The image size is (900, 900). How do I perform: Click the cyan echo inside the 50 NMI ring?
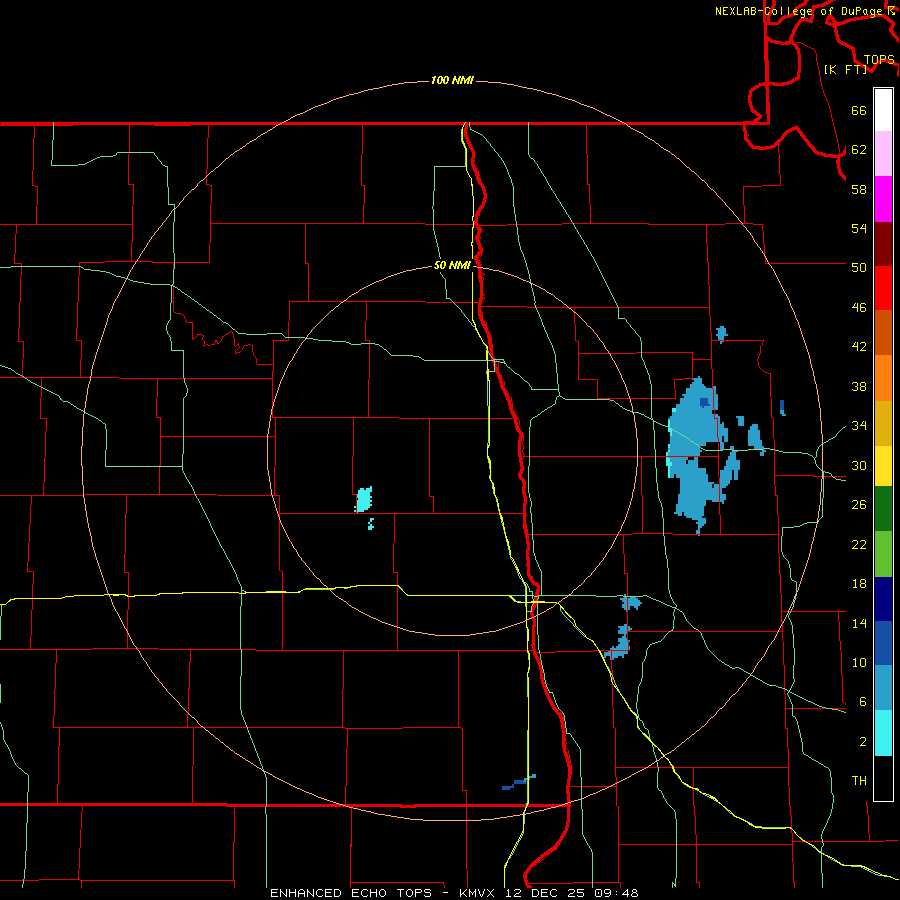click(364, 499)
